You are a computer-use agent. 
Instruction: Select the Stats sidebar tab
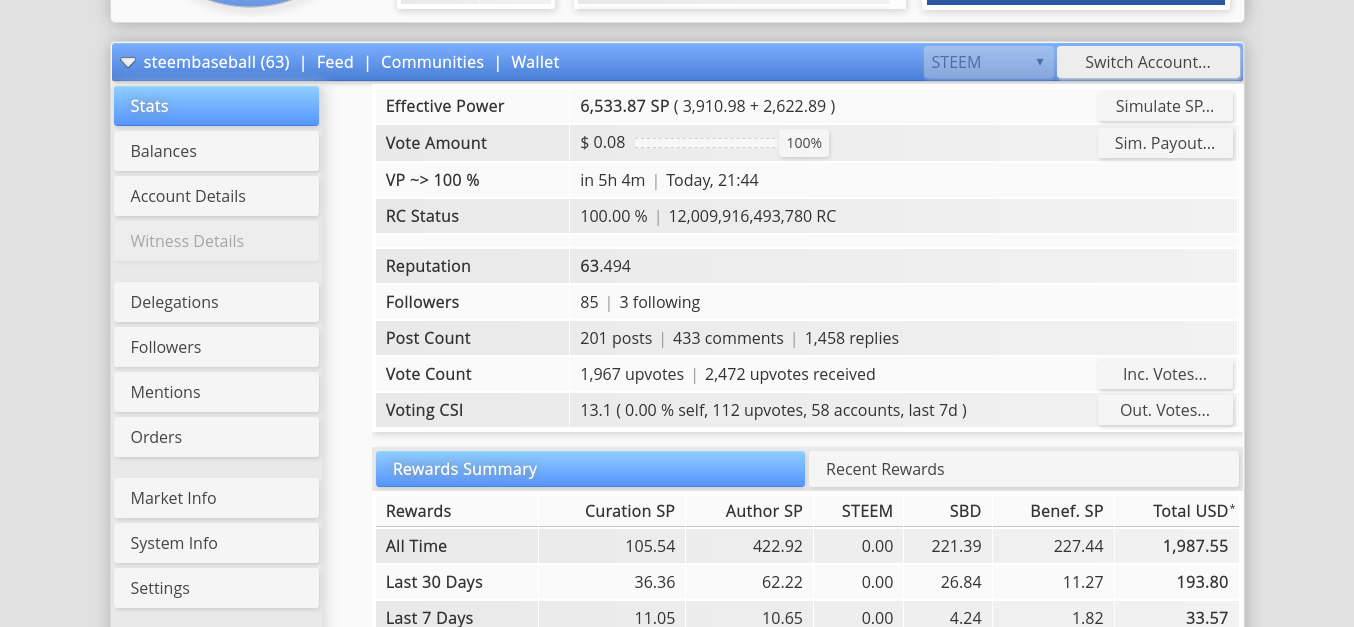click(216, 106)
